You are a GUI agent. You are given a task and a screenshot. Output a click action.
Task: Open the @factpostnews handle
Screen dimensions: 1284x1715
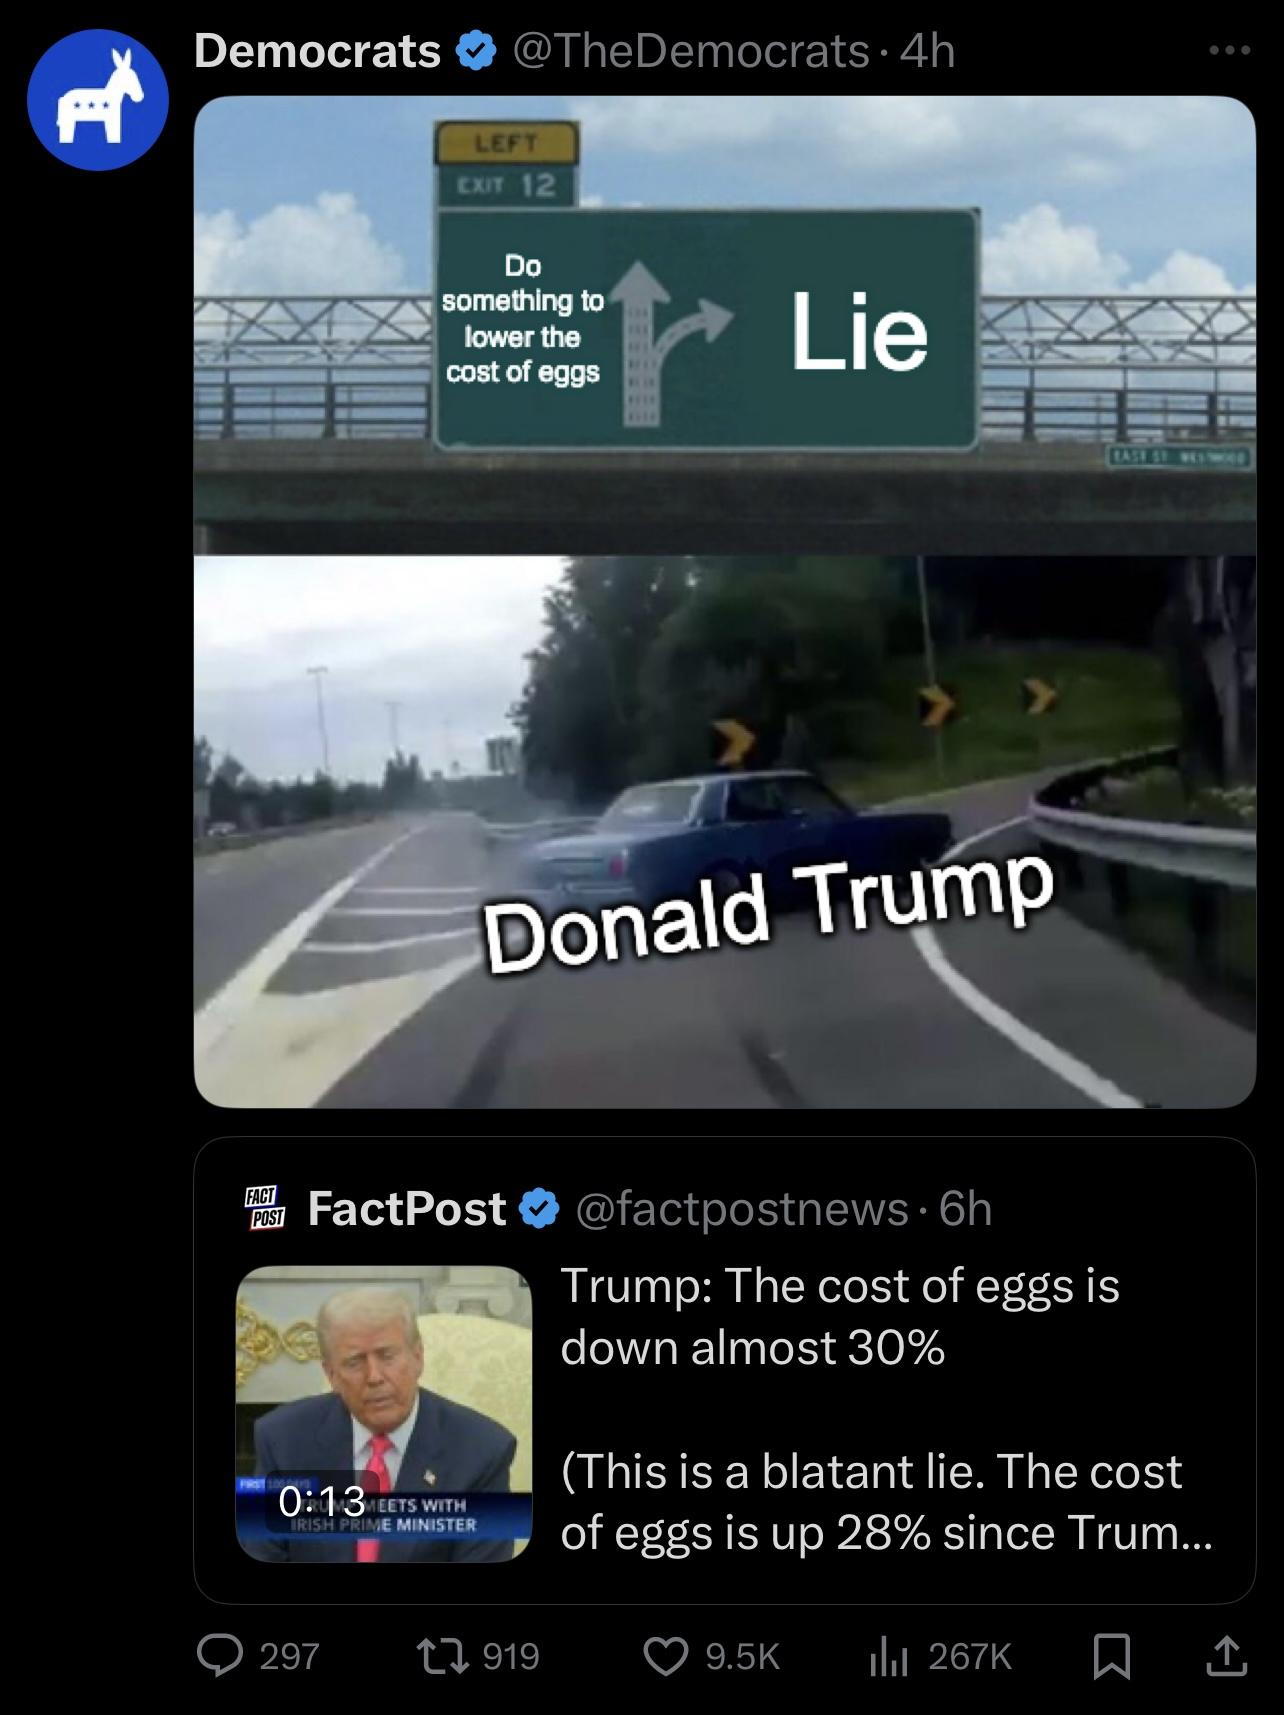(741, 1209)
